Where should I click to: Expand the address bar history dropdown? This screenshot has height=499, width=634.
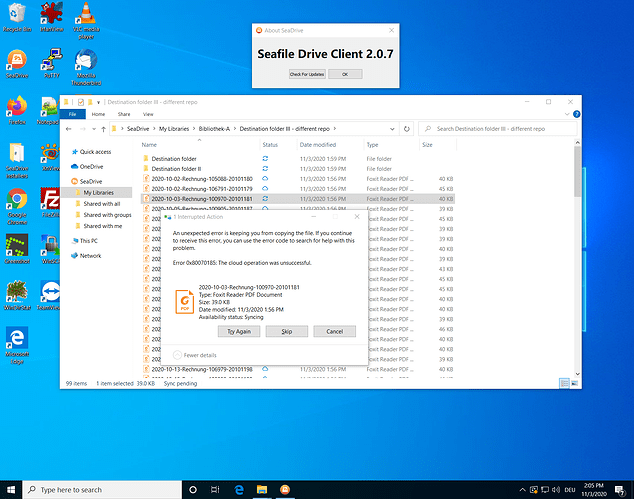pos(392,129)
